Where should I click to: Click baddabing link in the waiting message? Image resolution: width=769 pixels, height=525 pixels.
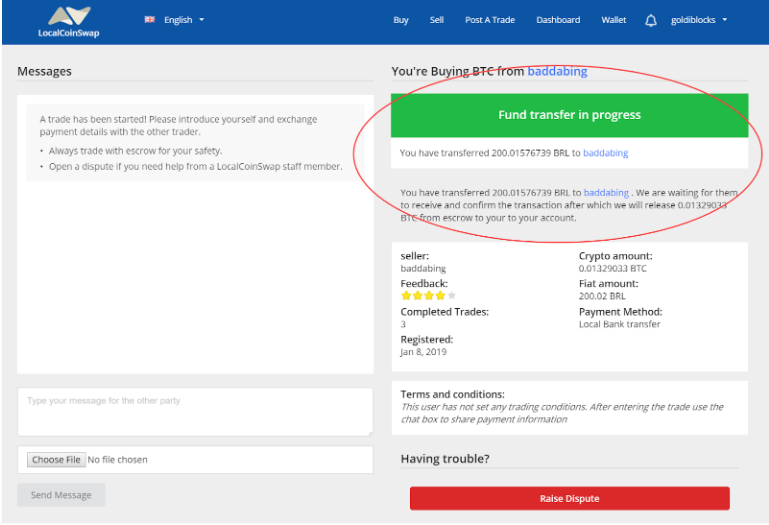606,192
